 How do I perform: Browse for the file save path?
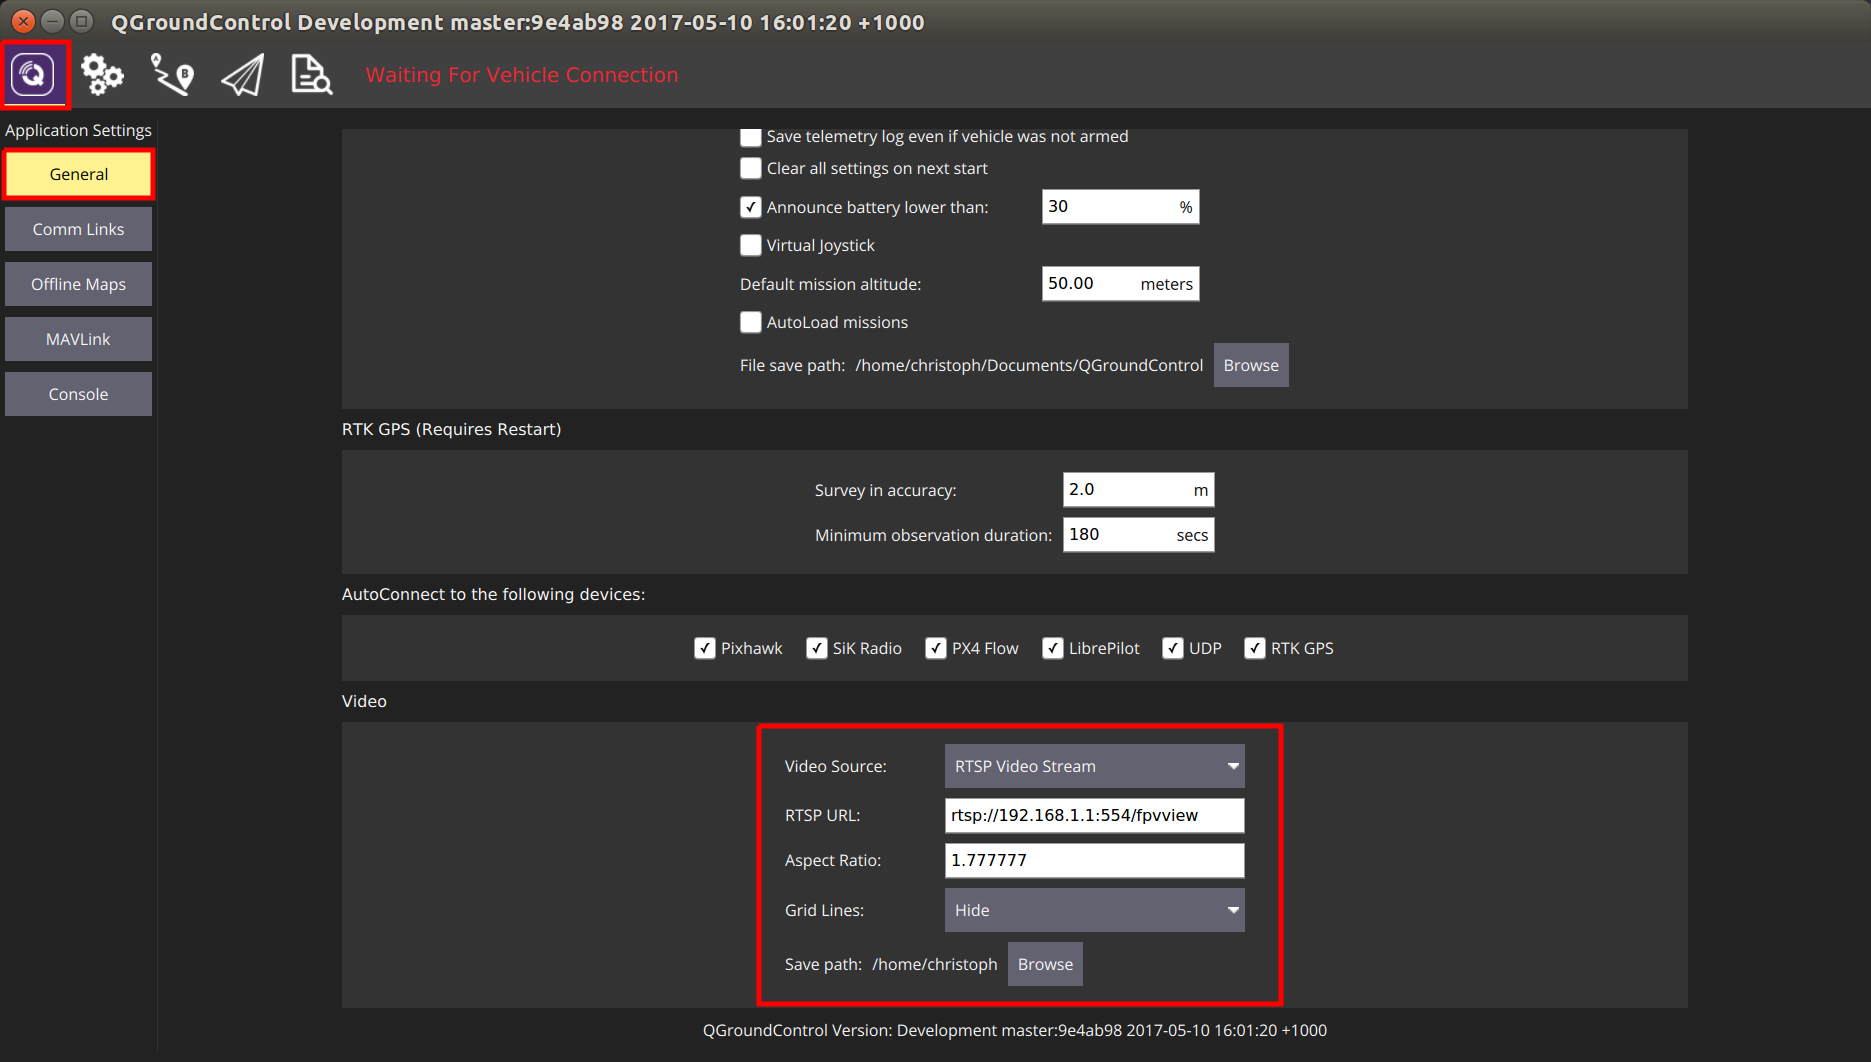coord(1250,365)
